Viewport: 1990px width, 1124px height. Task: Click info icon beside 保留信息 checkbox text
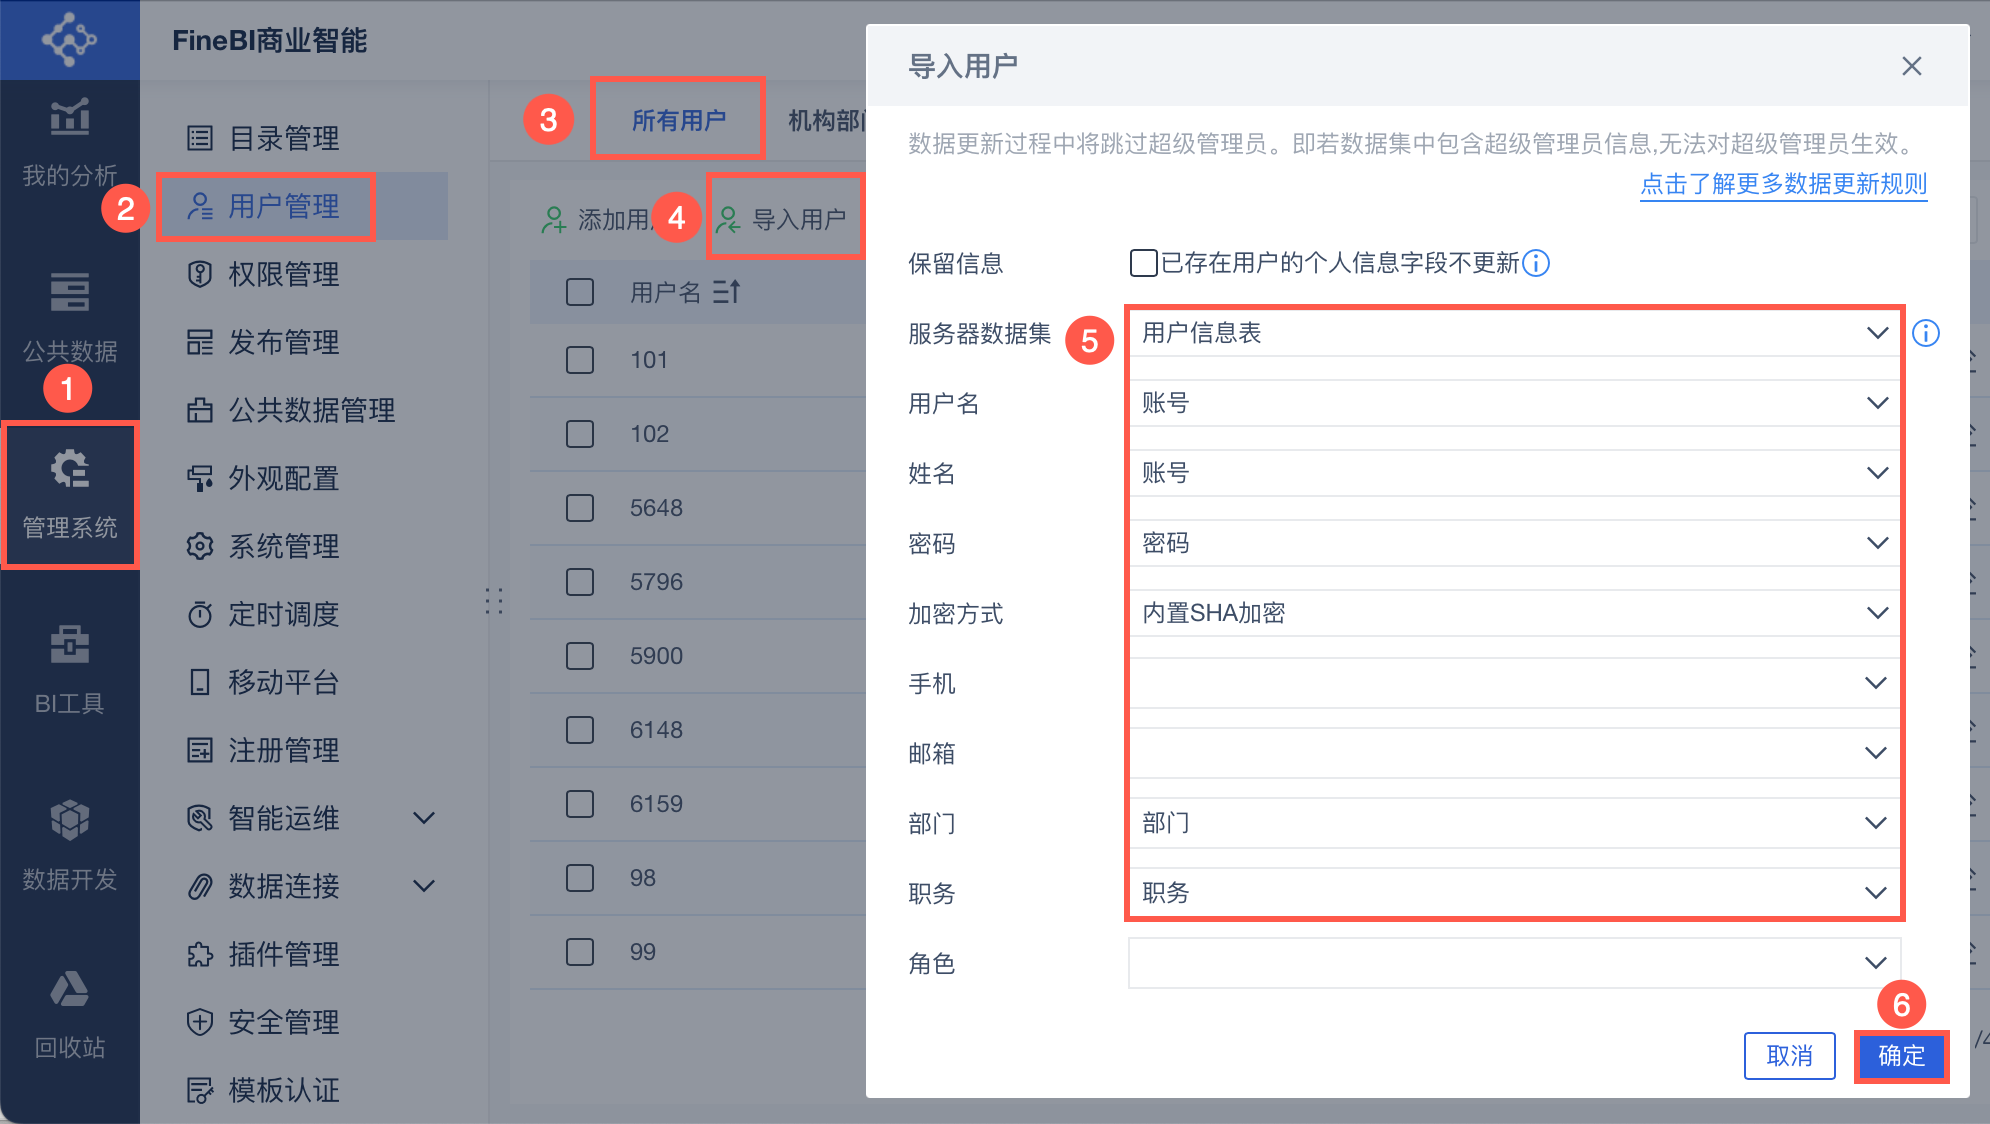tap(1536, 263)
